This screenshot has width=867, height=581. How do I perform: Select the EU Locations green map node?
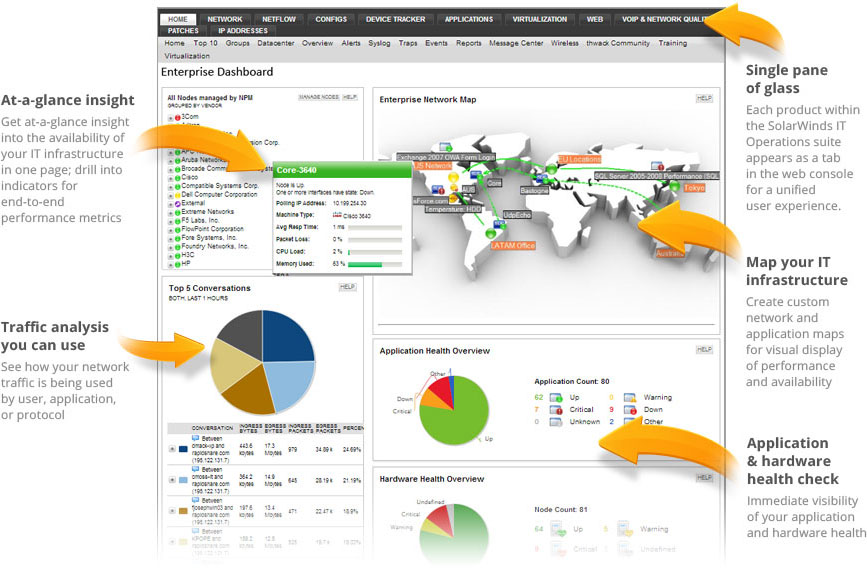click(x=551, y=169)
